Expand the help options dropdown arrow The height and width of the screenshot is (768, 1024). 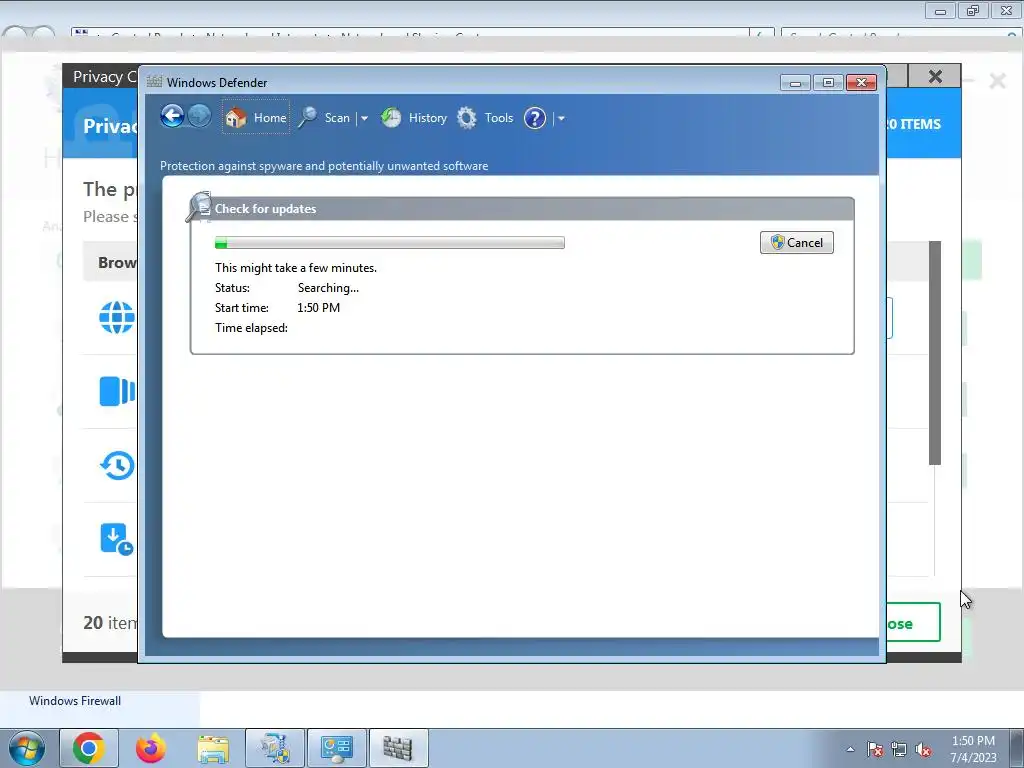click(561, 118)
